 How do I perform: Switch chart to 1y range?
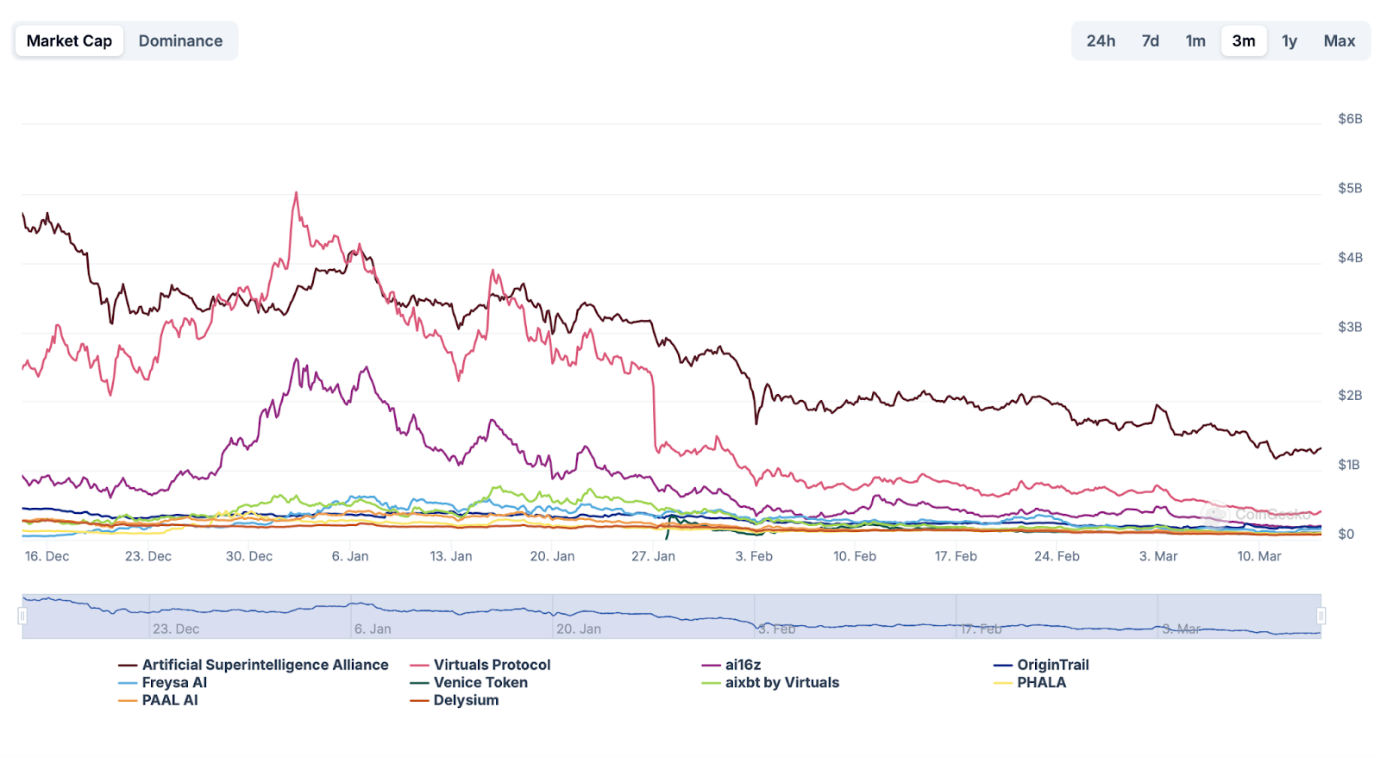pos(1289,41)
